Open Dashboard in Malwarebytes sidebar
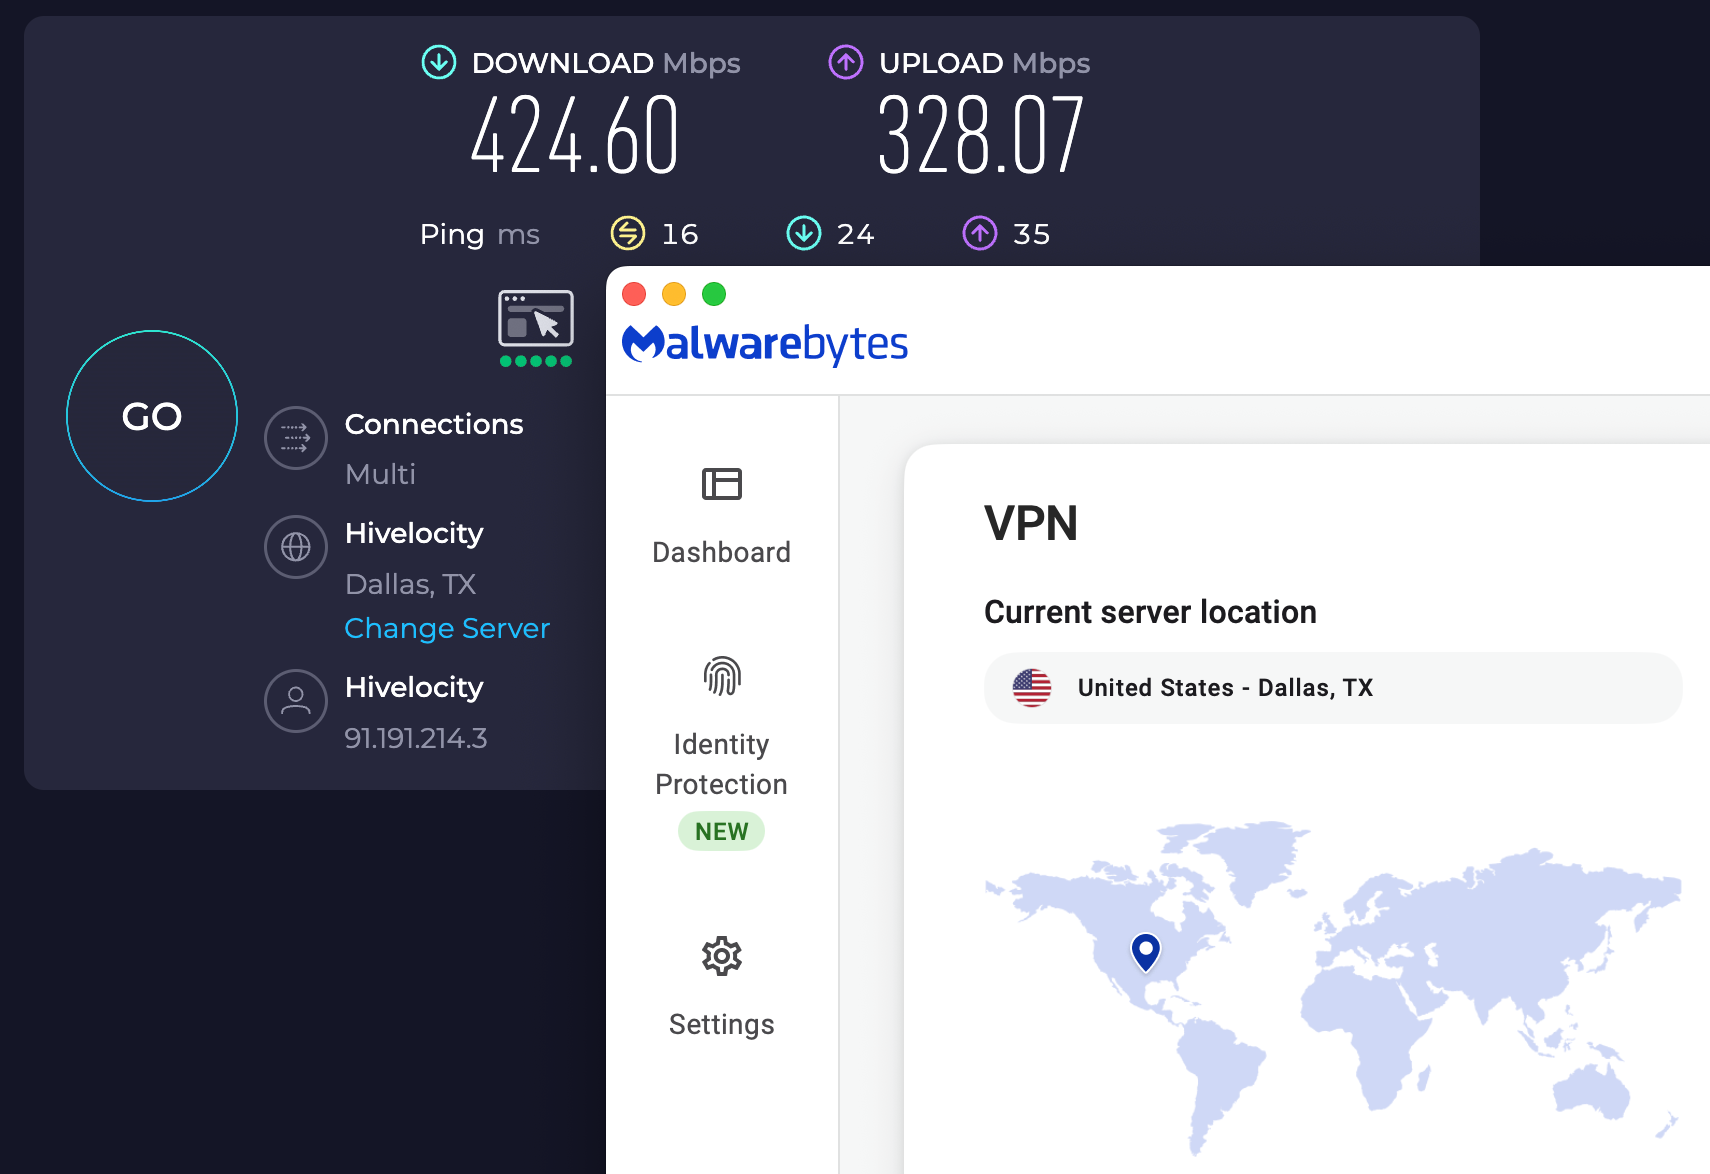Image resolution: width=1710 pixels, height=1174 pixels. click(721, 517)
